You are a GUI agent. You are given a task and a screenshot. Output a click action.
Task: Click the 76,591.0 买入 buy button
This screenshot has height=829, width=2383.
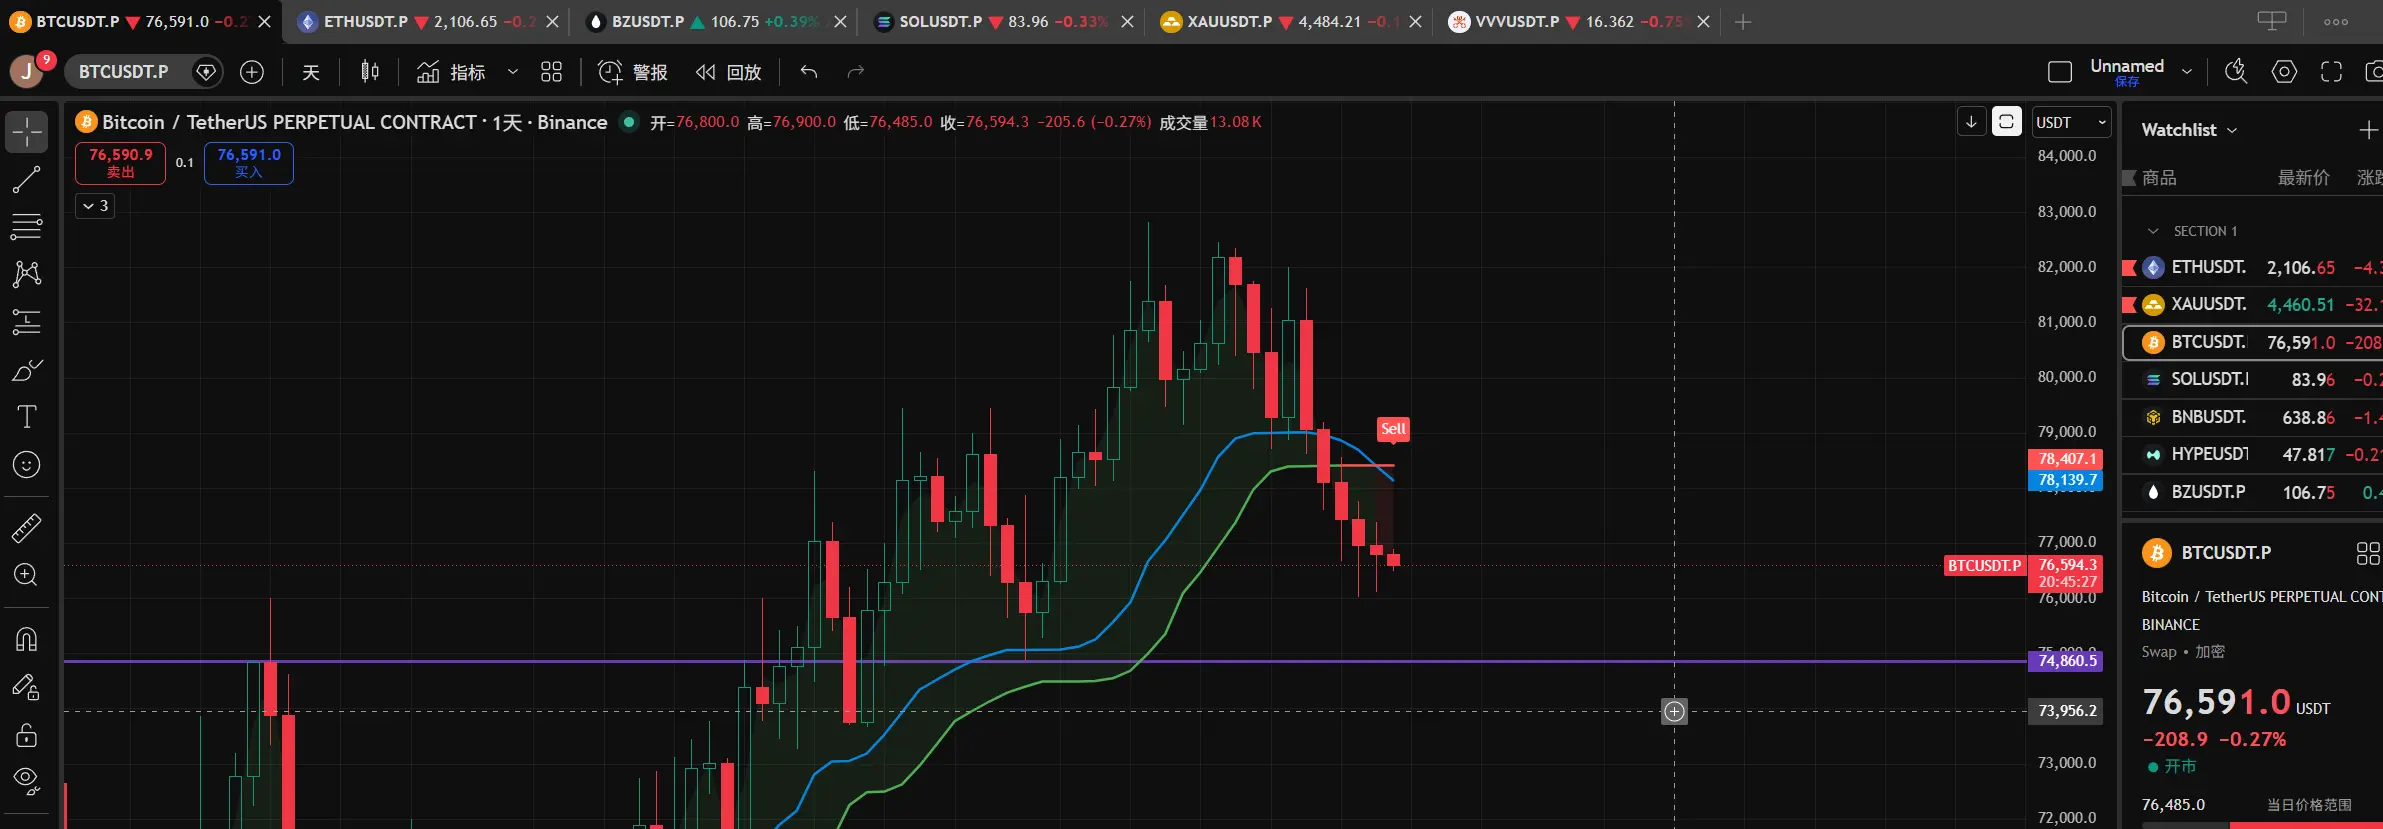(x=249, y=163)
